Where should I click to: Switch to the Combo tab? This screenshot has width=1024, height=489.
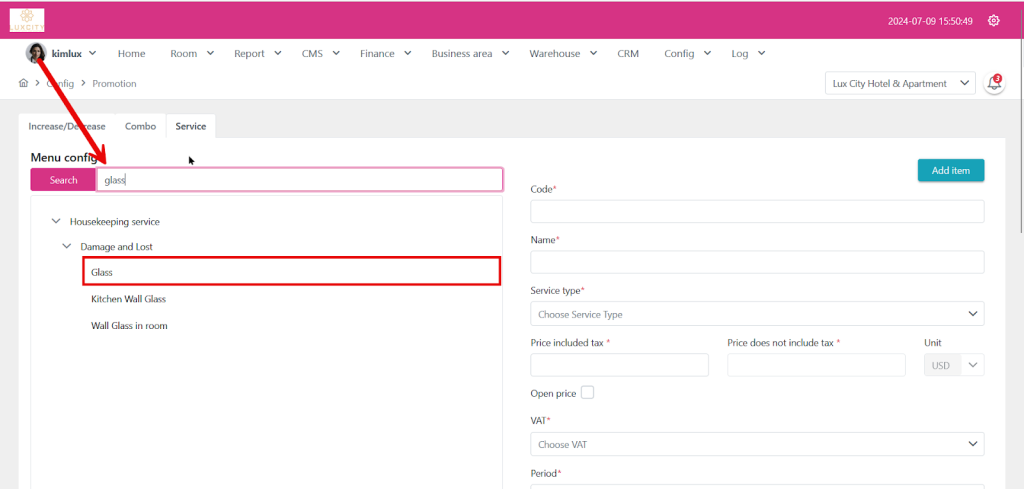[140, 126]
